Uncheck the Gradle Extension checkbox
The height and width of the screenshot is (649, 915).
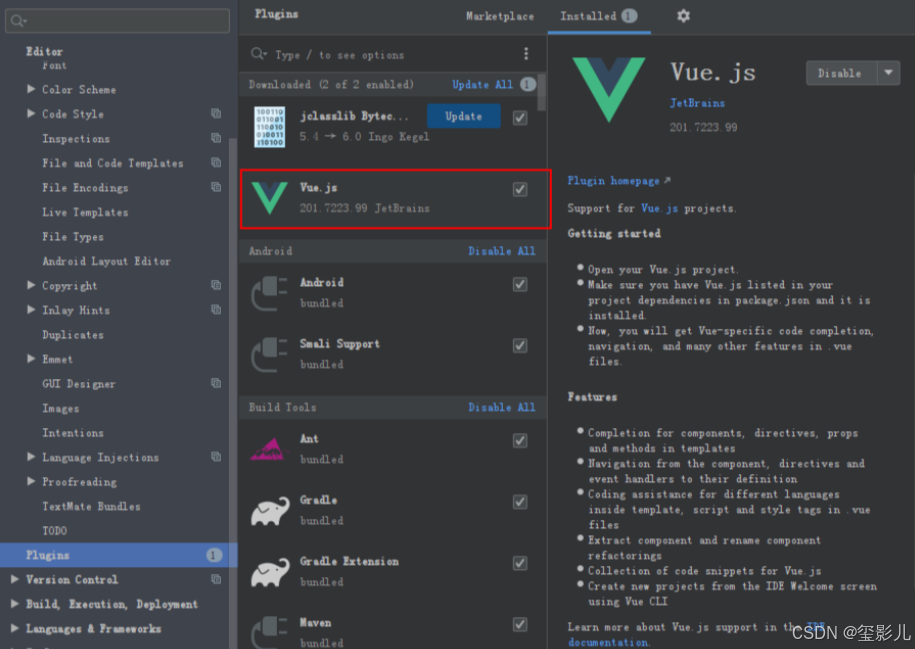pos(520,563)
